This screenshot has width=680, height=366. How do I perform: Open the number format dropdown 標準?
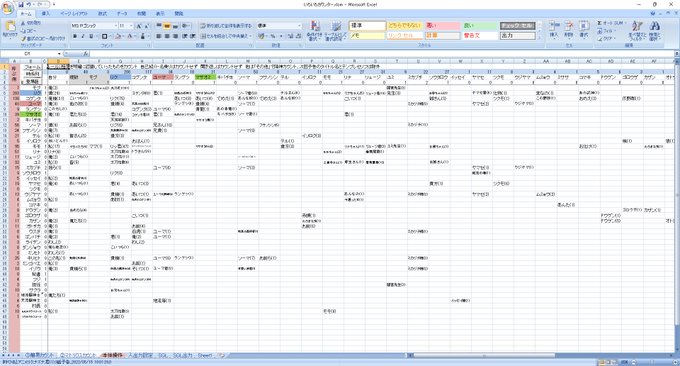point(299,26)
